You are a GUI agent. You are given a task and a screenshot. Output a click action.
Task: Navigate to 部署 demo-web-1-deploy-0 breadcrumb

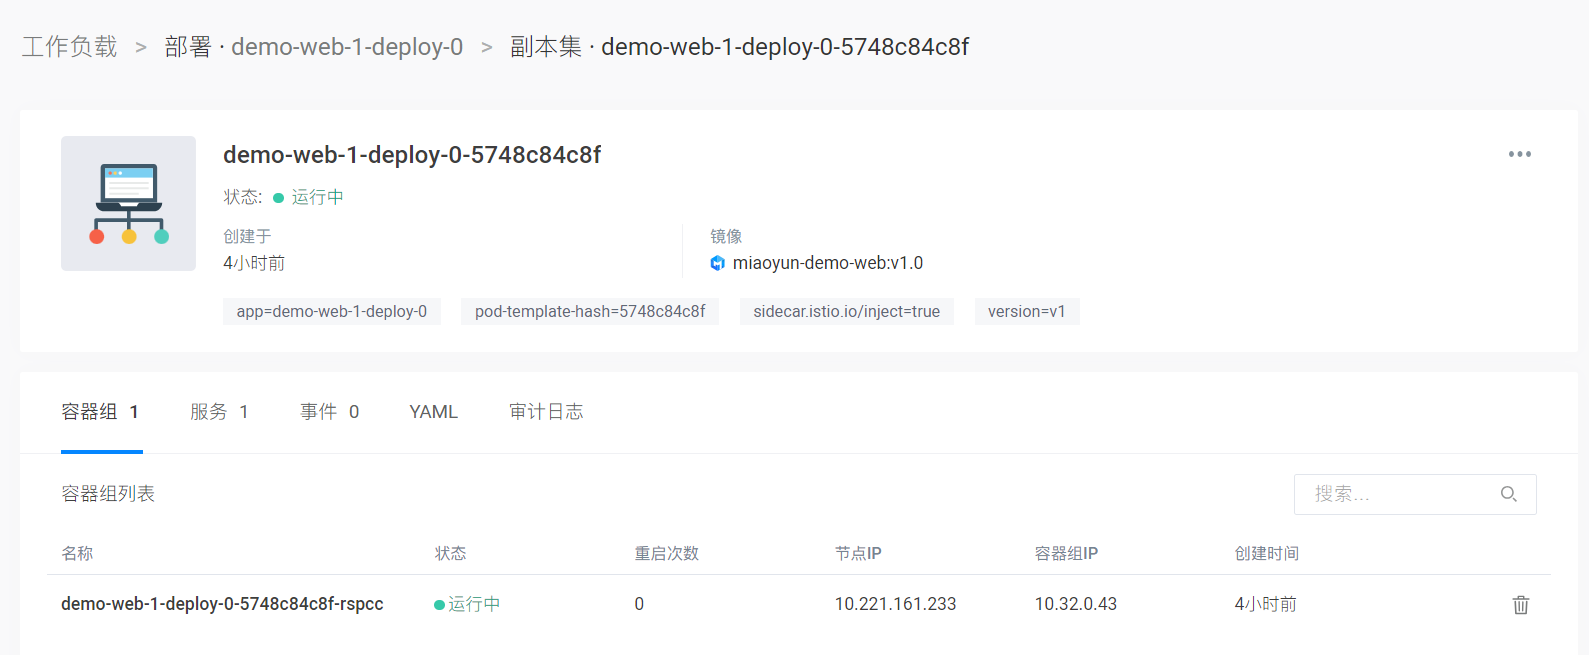(x=314, y=47)
